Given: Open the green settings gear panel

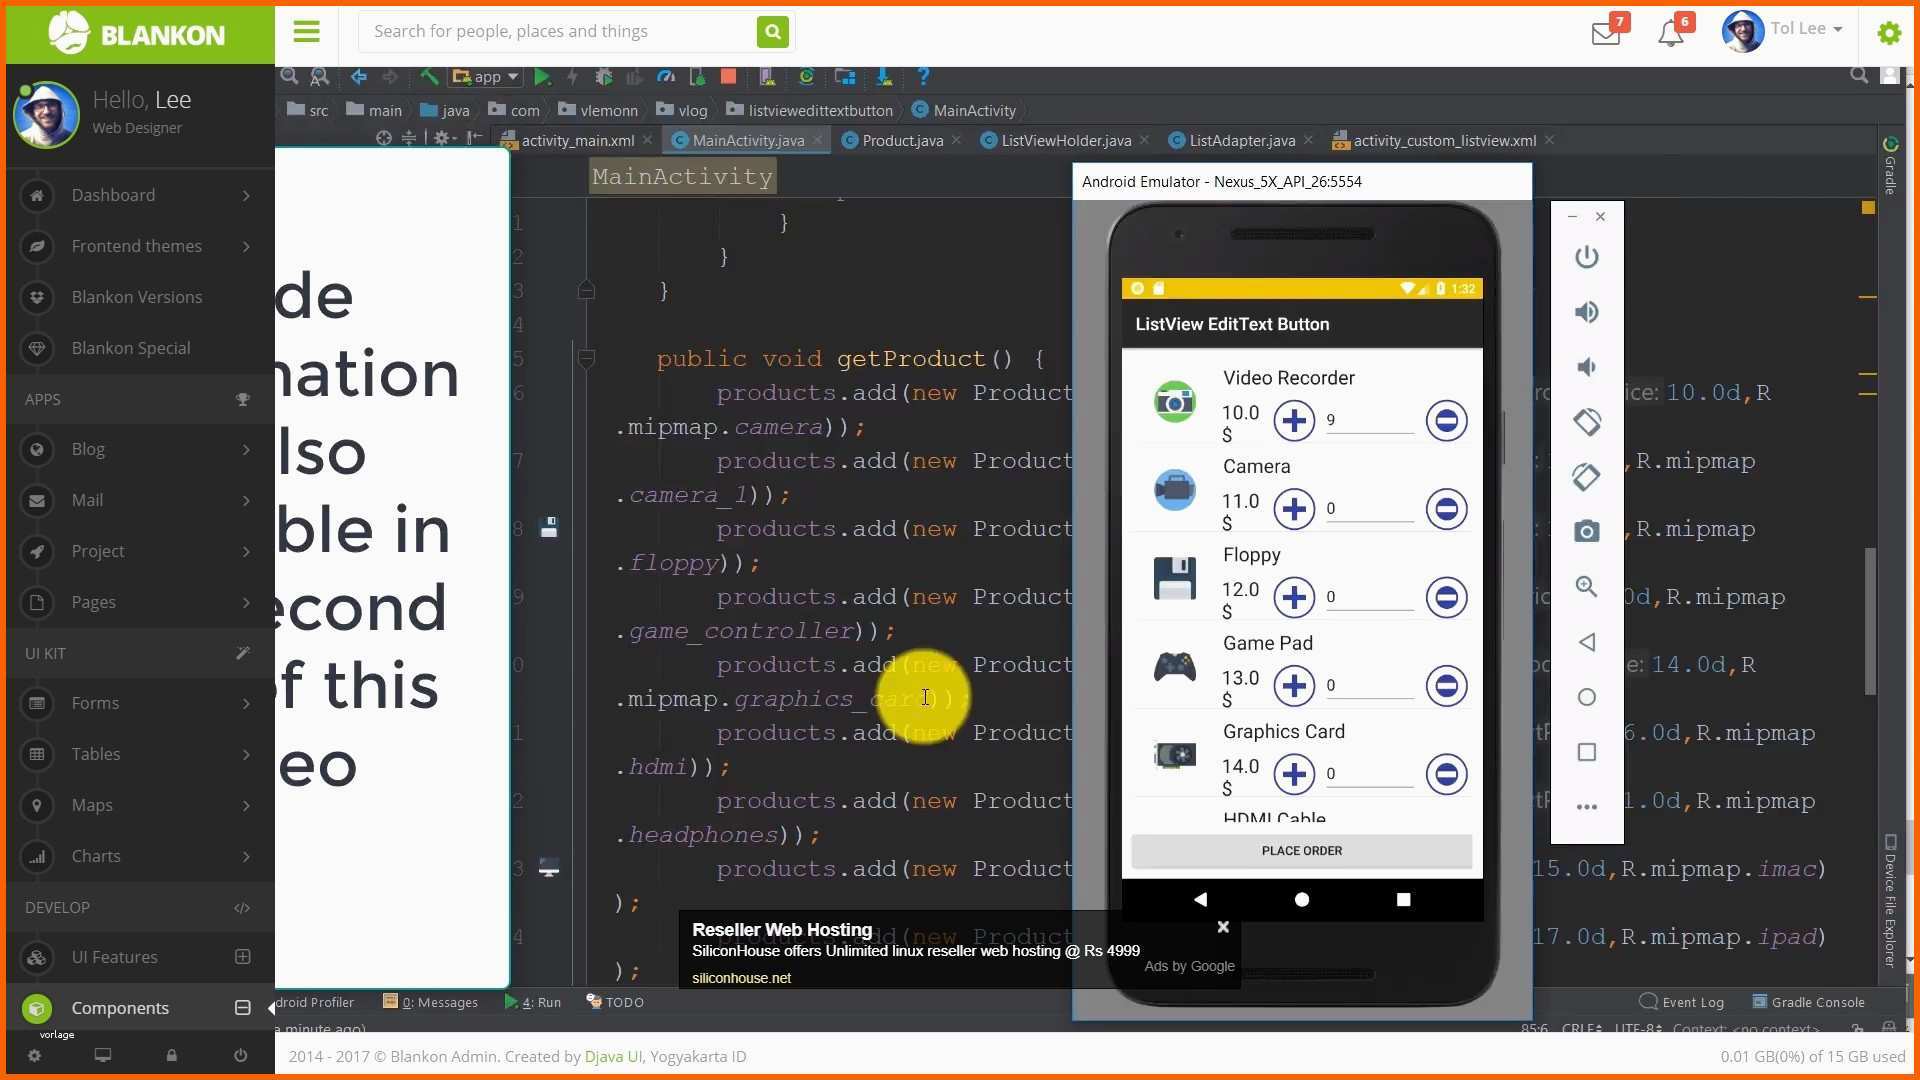Looking at the screenshot, I should tap(1889, 33).
